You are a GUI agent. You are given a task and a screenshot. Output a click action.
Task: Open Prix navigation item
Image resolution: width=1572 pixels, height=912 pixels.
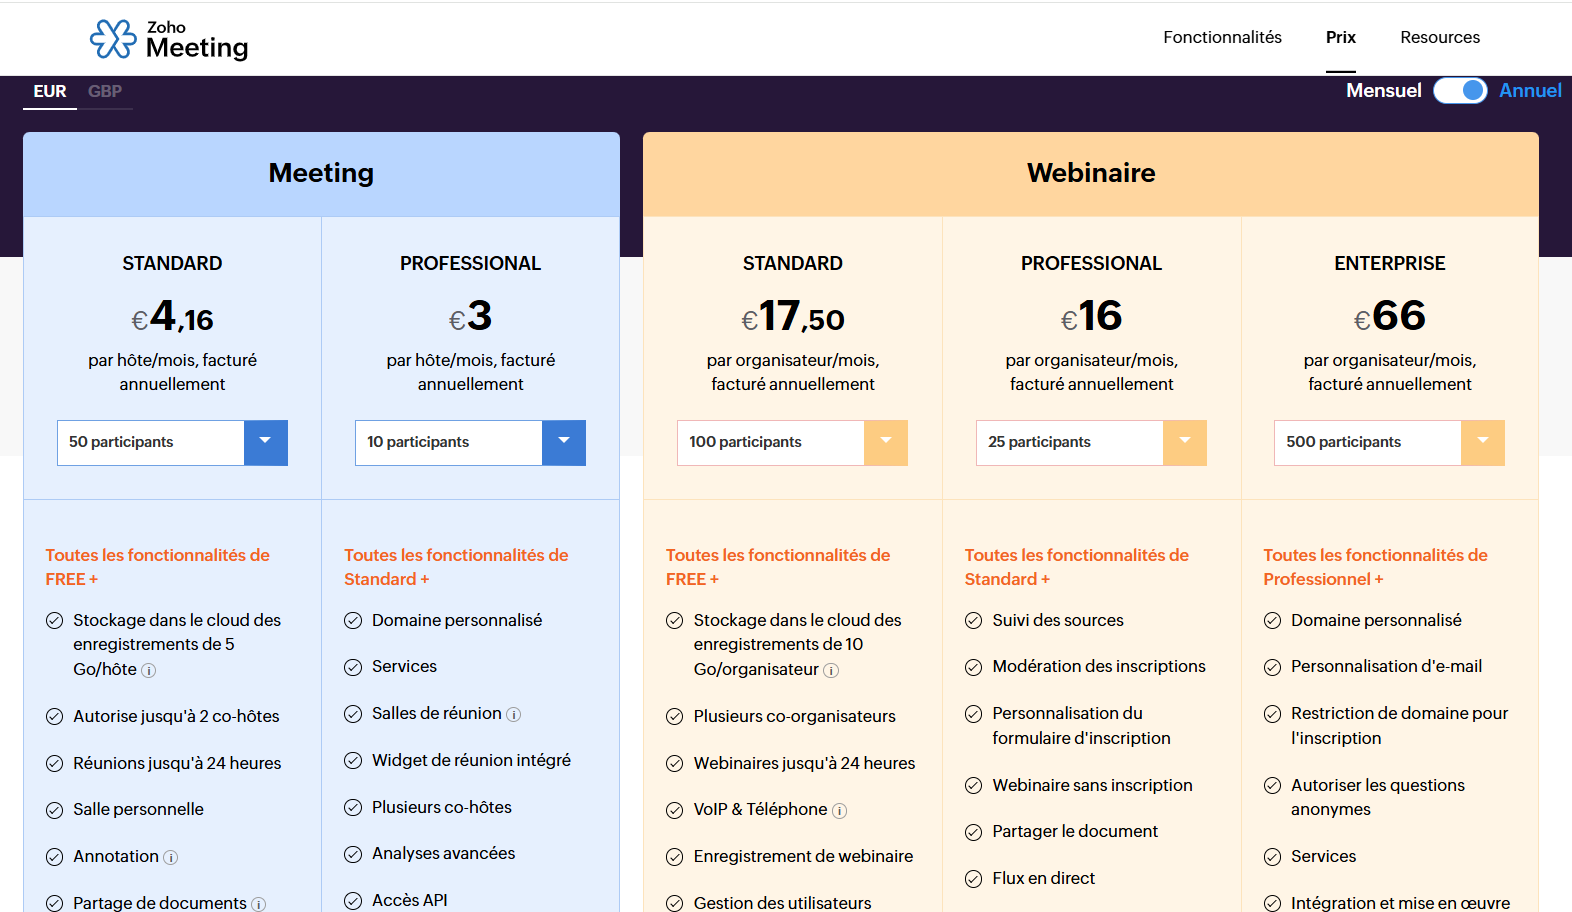click(1341, 37)
